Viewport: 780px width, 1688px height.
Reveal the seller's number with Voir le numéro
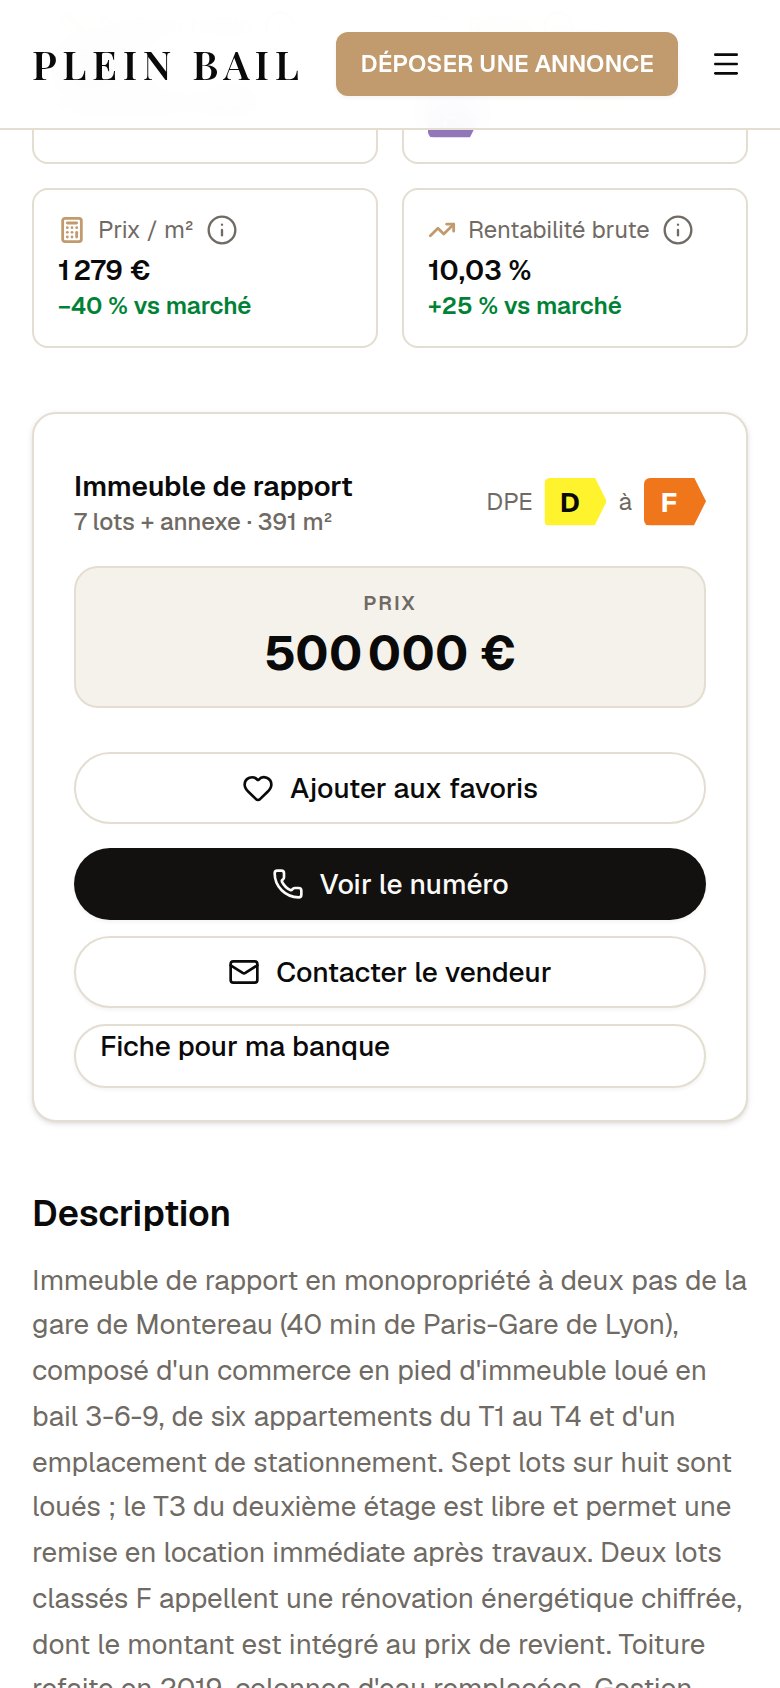pyautogui.click(x=390, y=884)
